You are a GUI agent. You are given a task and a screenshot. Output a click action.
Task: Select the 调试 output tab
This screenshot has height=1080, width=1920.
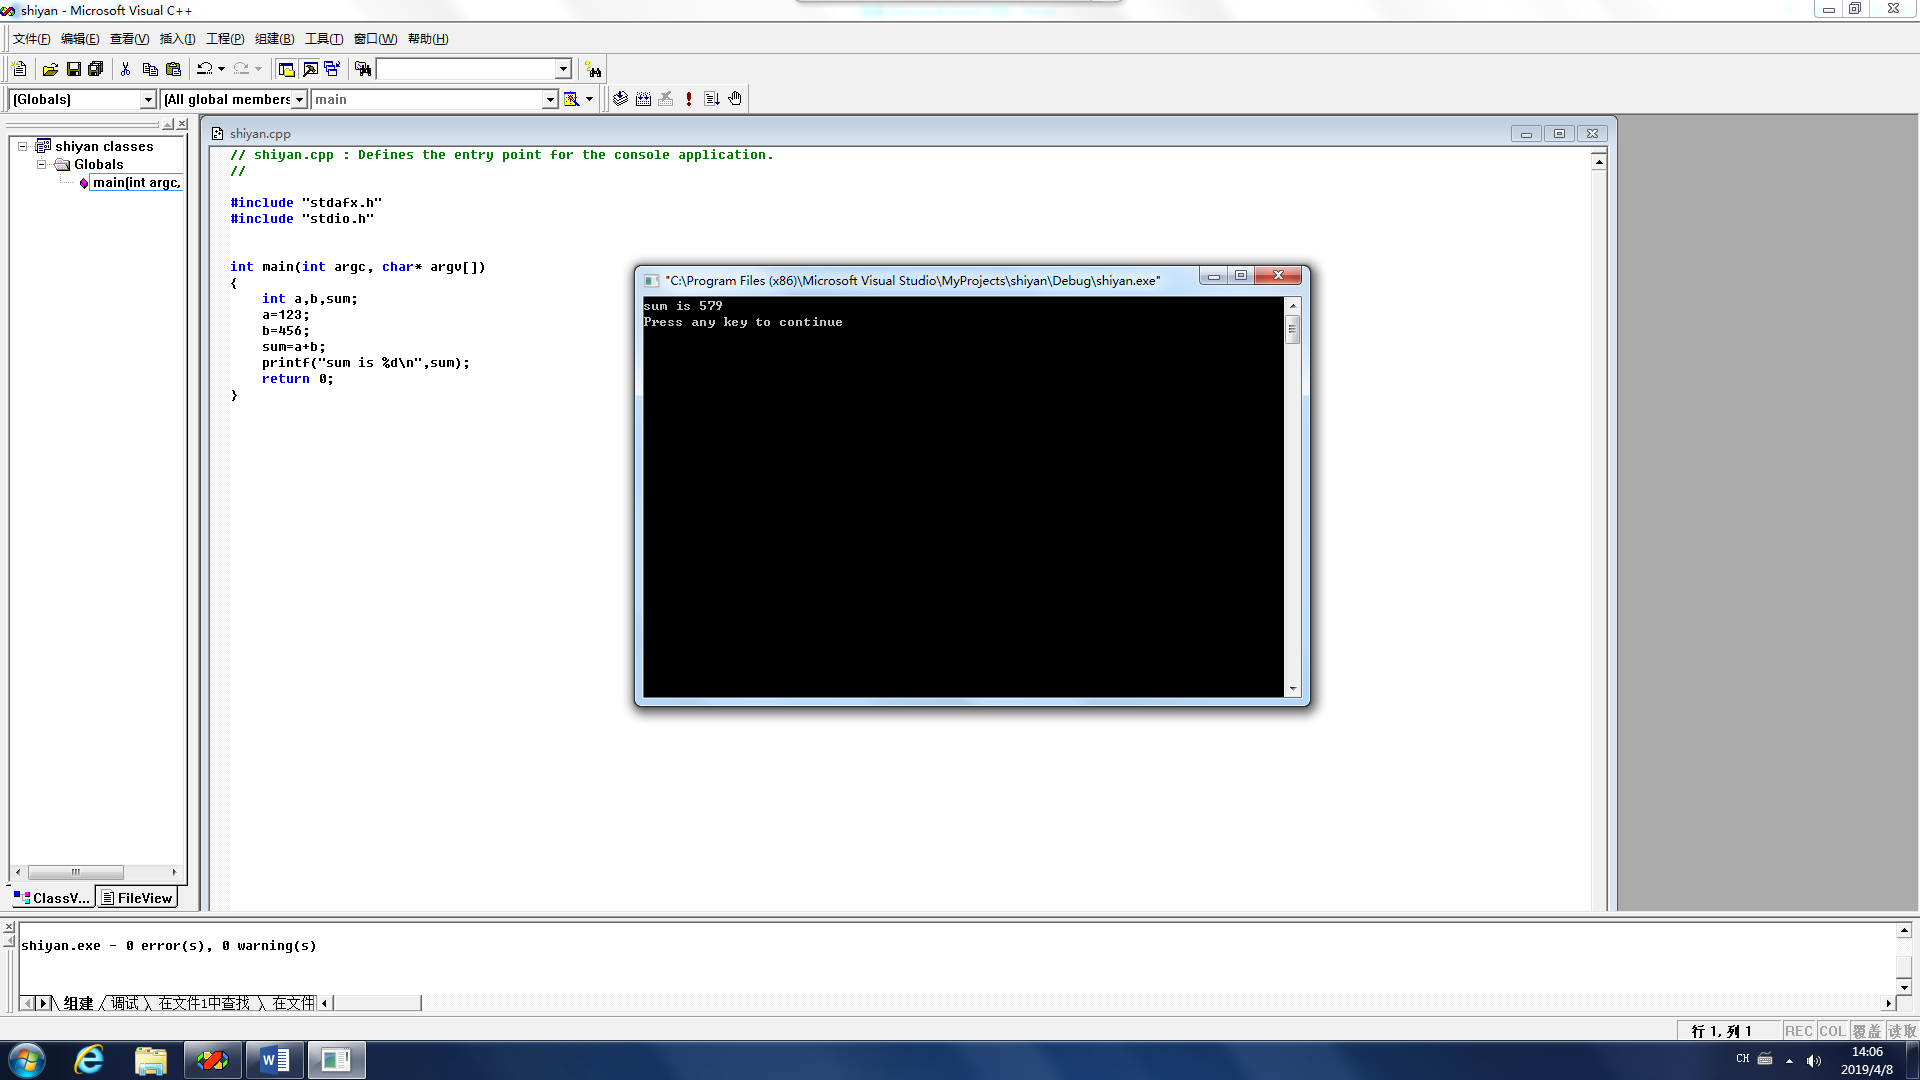coord(125,1003)
